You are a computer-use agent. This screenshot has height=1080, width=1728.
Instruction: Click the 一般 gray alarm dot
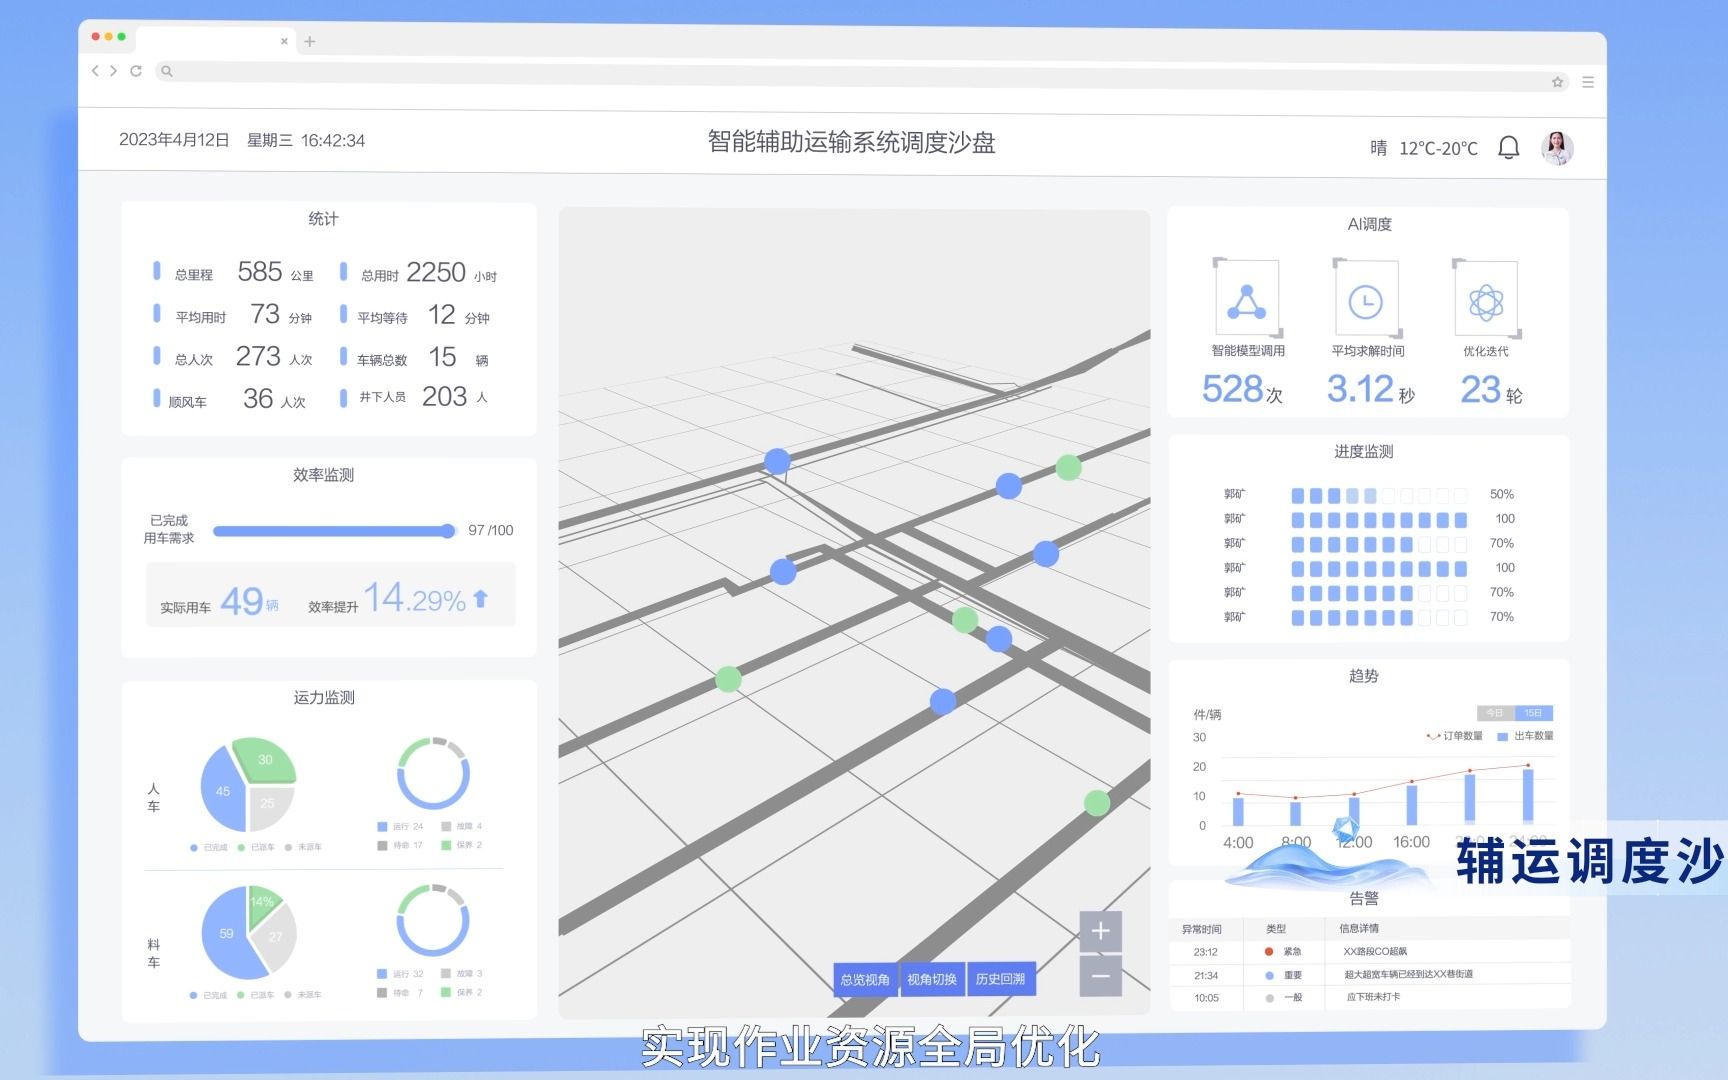[1269, 998]
